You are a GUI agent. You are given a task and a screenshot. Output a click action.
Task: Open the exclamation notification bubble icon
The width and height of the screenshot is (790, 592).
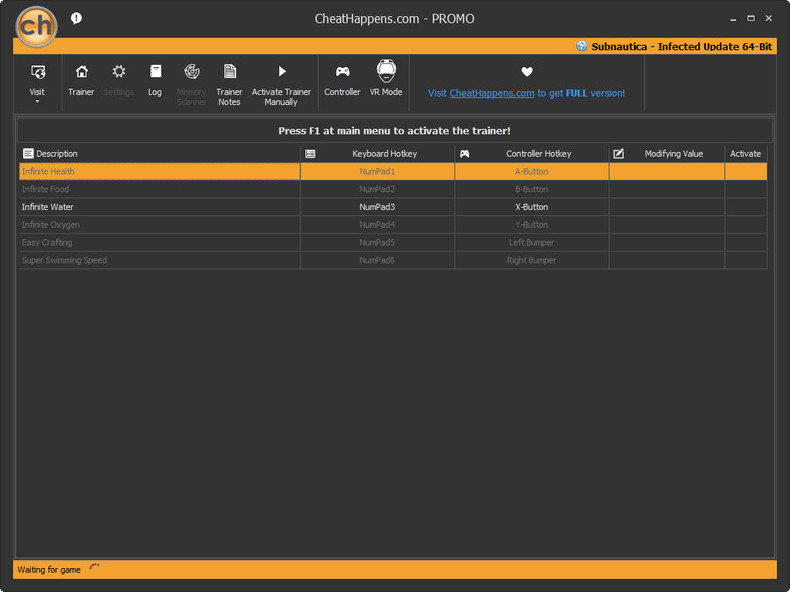[x=76, y=19]
